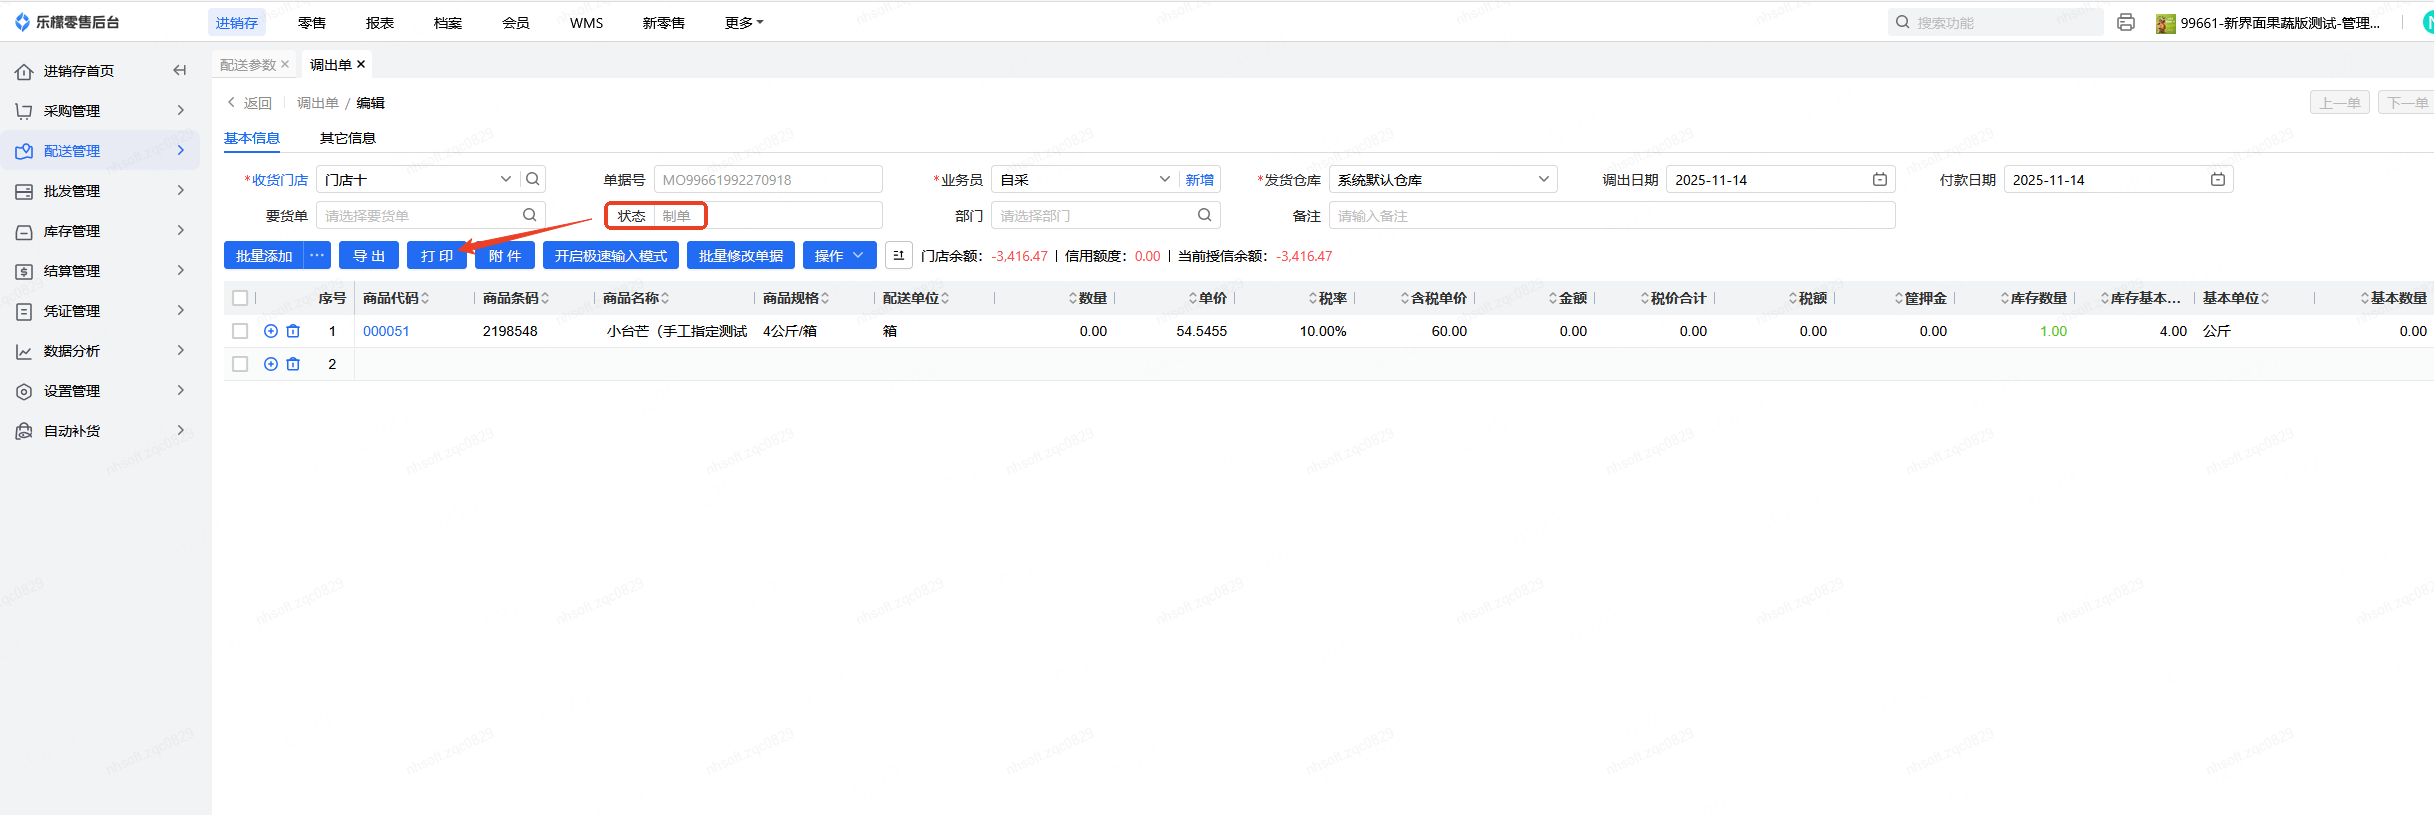Collapse the sidebar with the arrow icon
Image resolution: width=2434 pixels, height=815 pixels.
point(180,70)
